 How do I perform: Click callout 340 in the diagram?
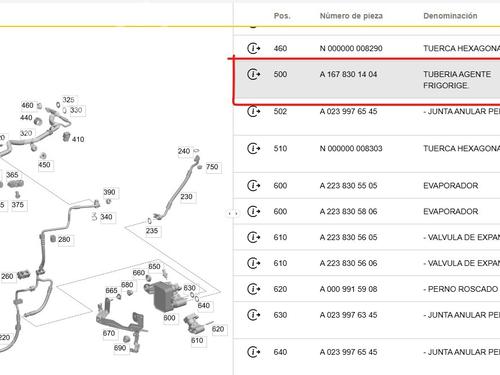106,217
